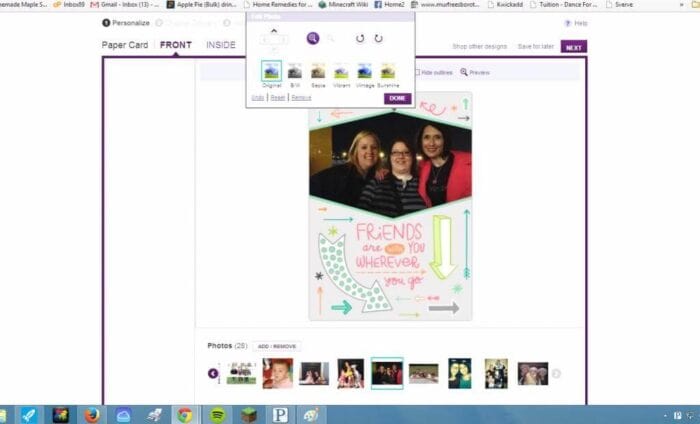Switch to the INSIDE tab
Image resolution: width=700 pixels, height=424 pixels.
point(221,45)
